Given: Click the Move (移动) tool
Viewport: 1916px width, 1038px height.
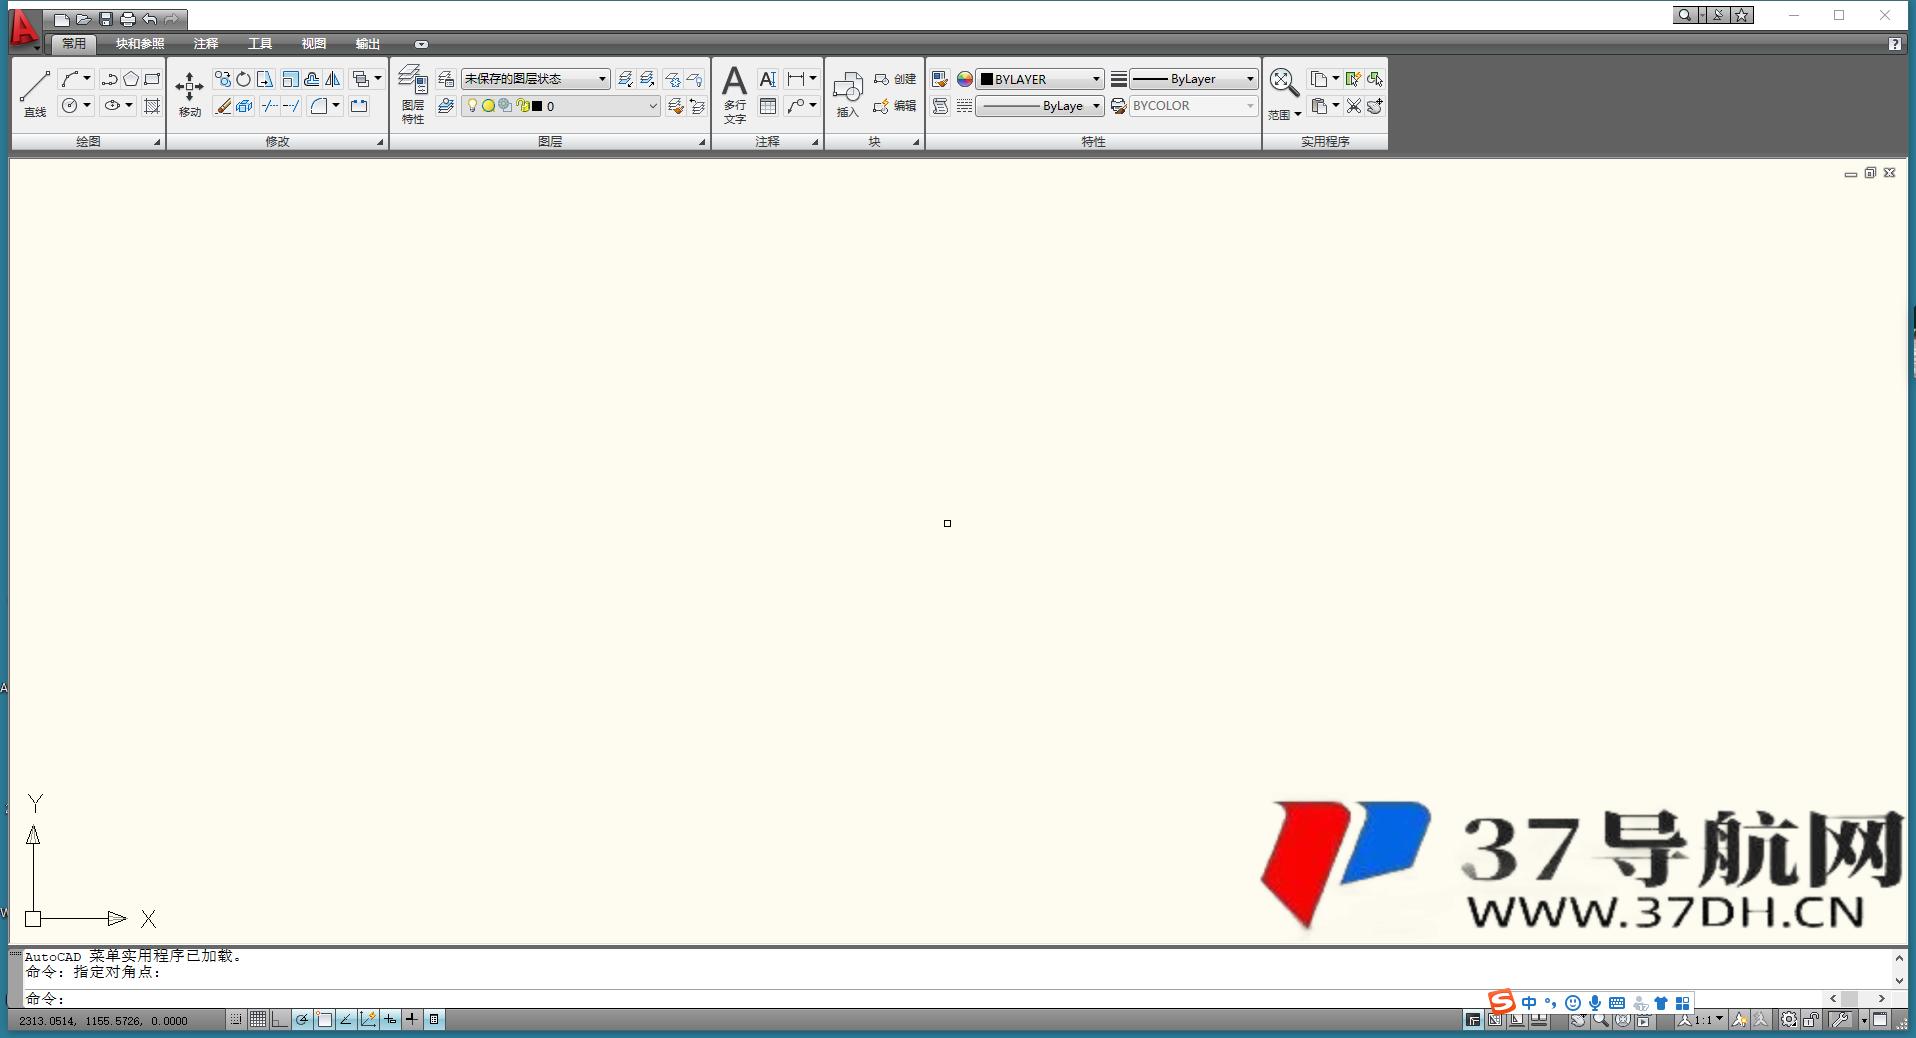Looking at the screenshot, I should 189,92.
